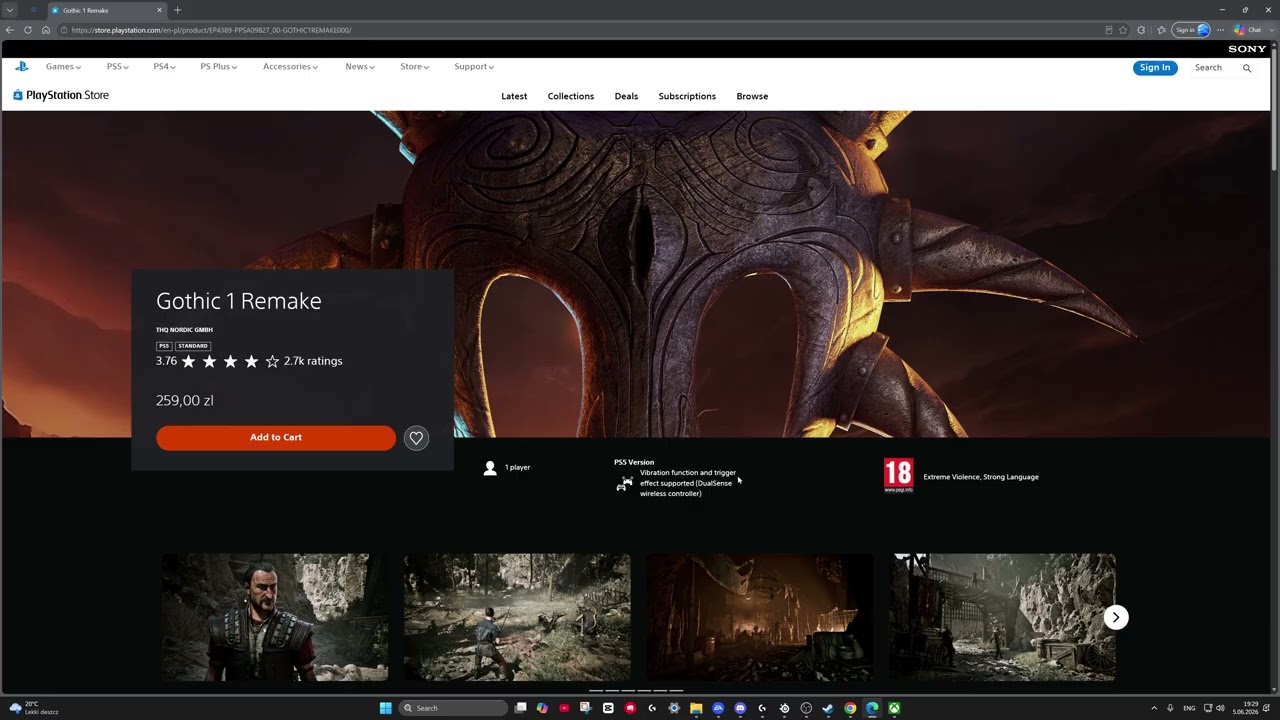Refresh the page with the reload icon
This screenshot has height=720, width=1280.
tap(28, 30)
